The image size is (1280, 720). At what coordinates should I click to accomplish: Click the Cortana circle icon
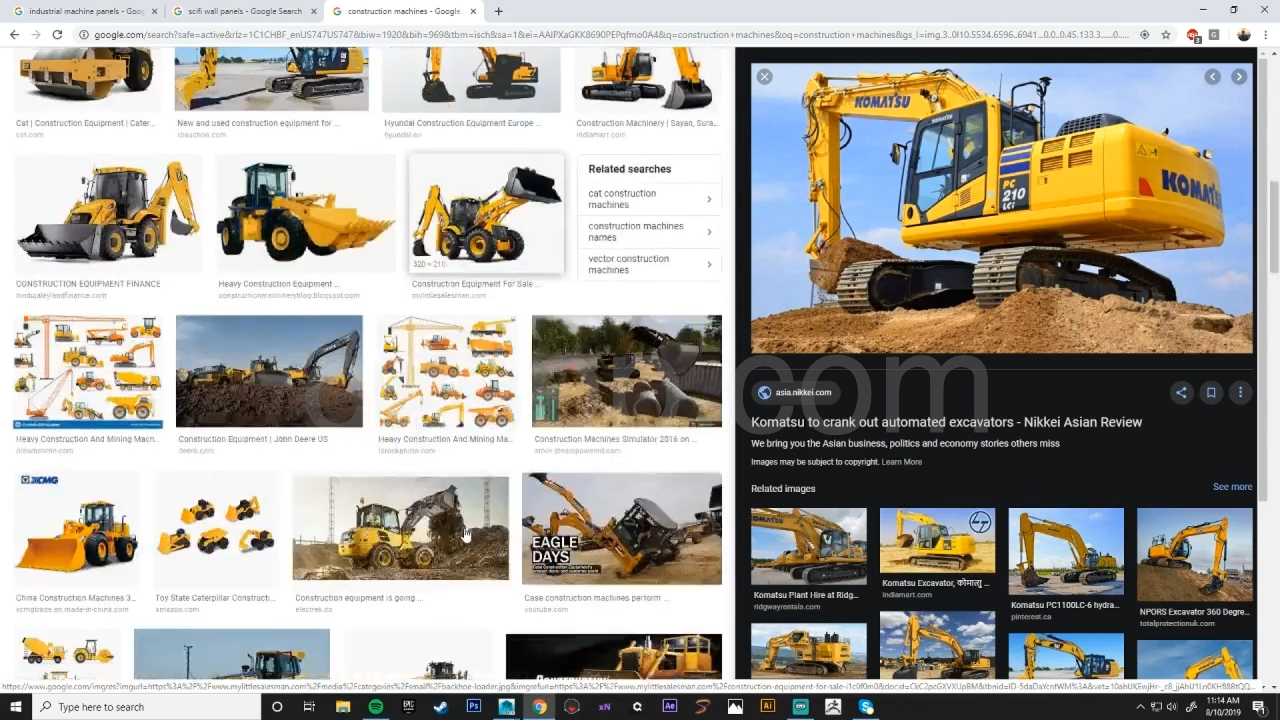(x=277, y=707)
